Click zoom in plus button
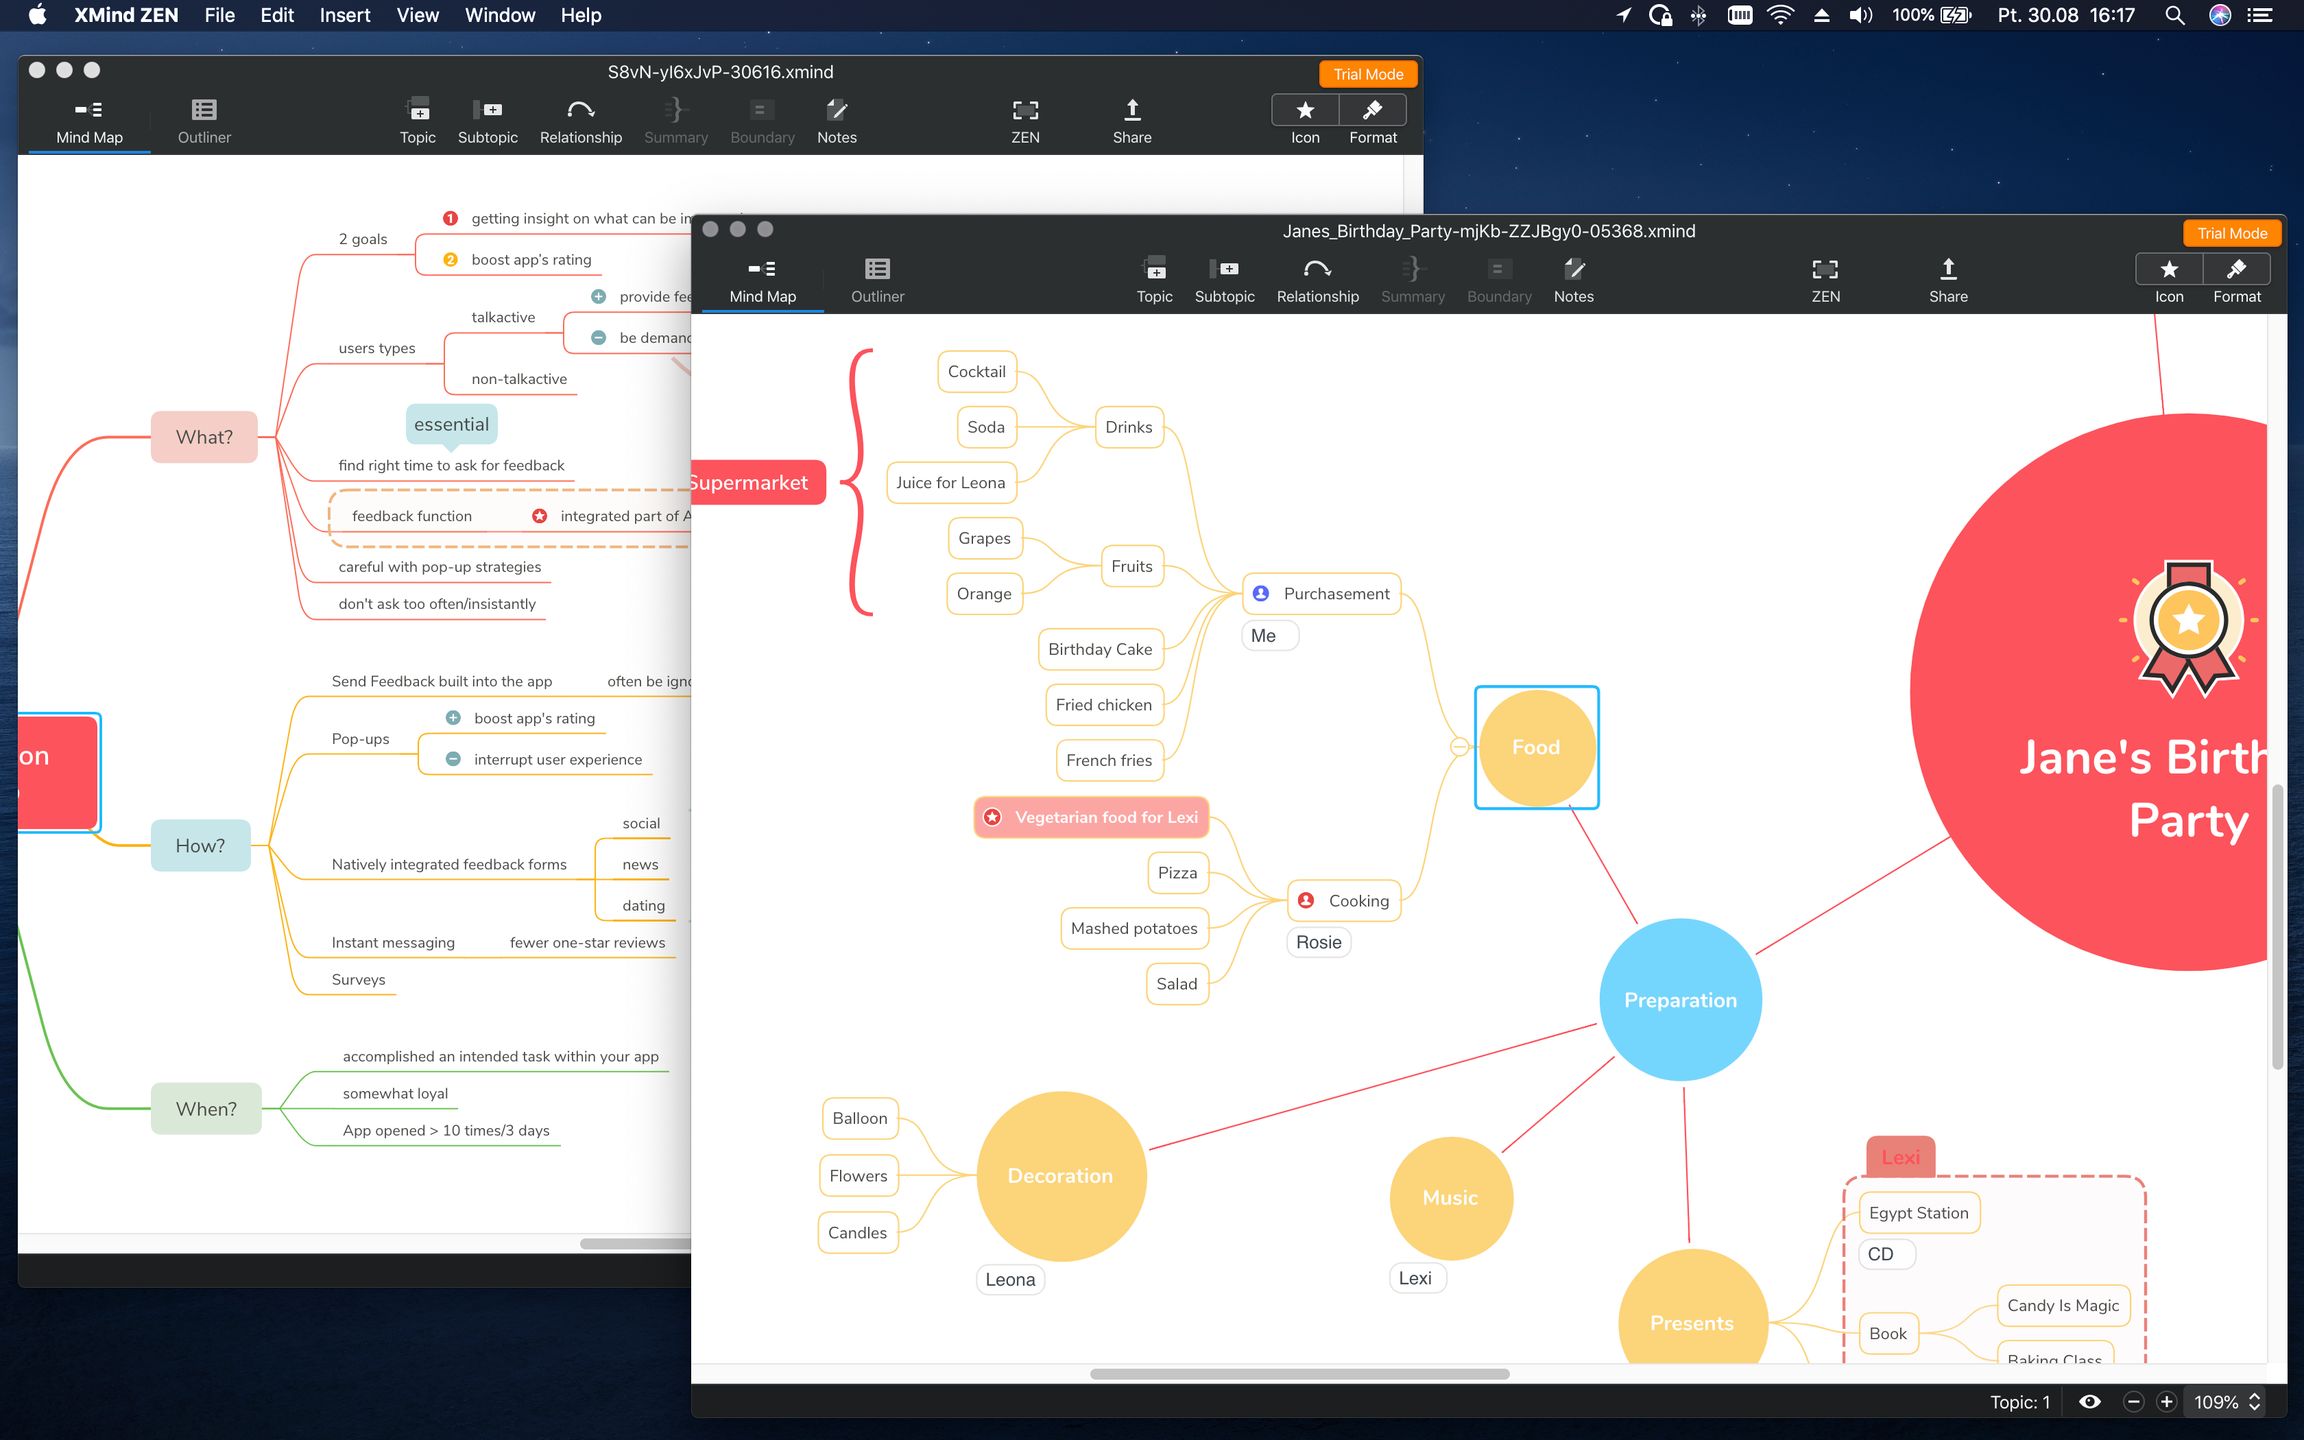2304x1440 pixels. click(x=2166, y=1402)
